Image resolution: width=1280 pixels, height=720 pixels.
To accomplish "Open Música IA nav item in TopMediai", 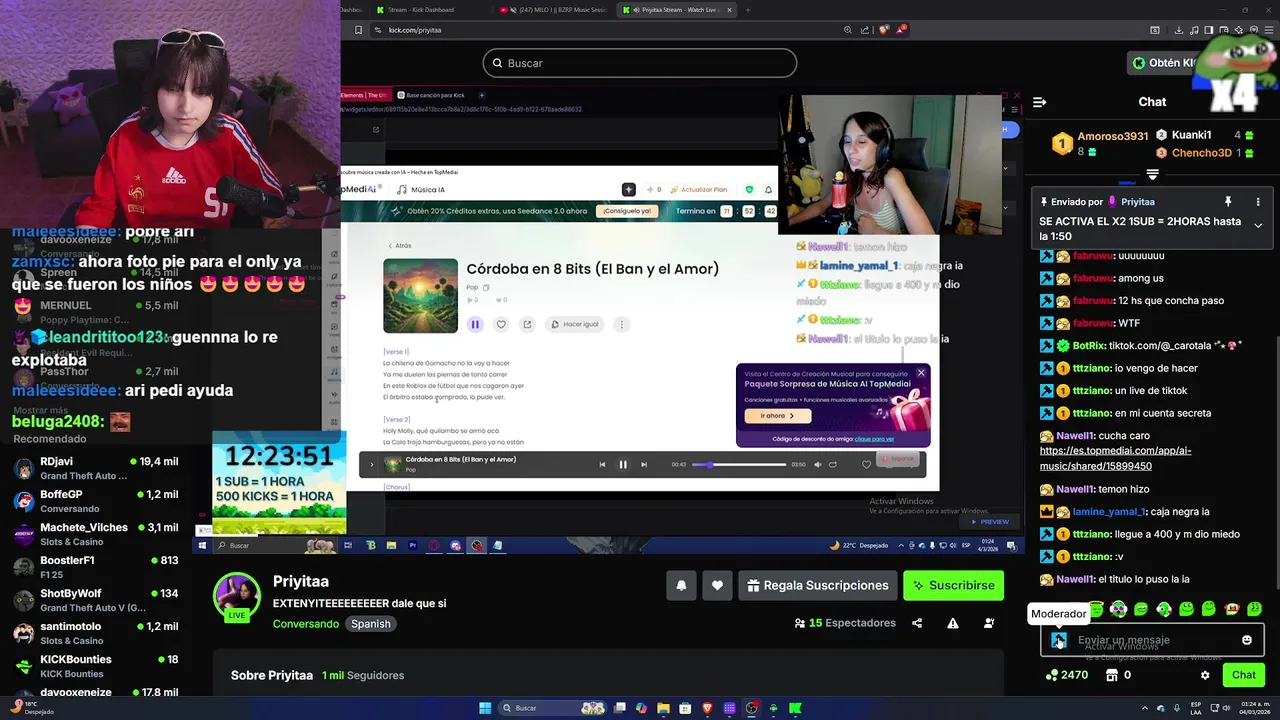I will pos(421,189).
